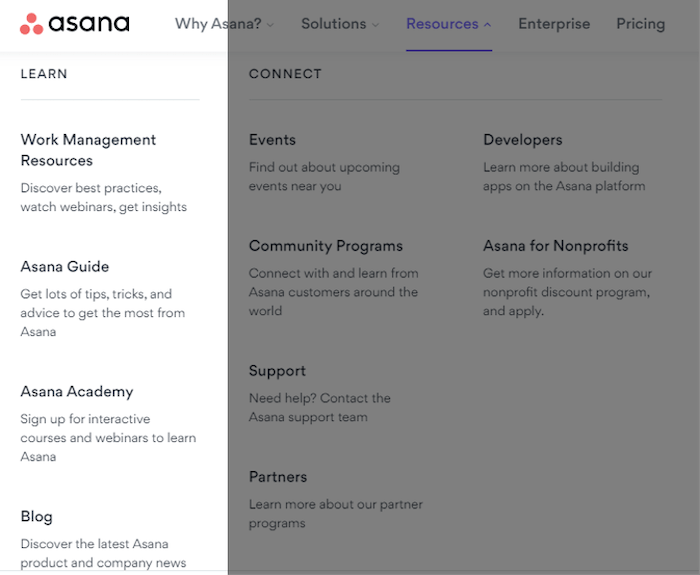Open the Partners page
The image size is (700, 575).
click(278, 477)
